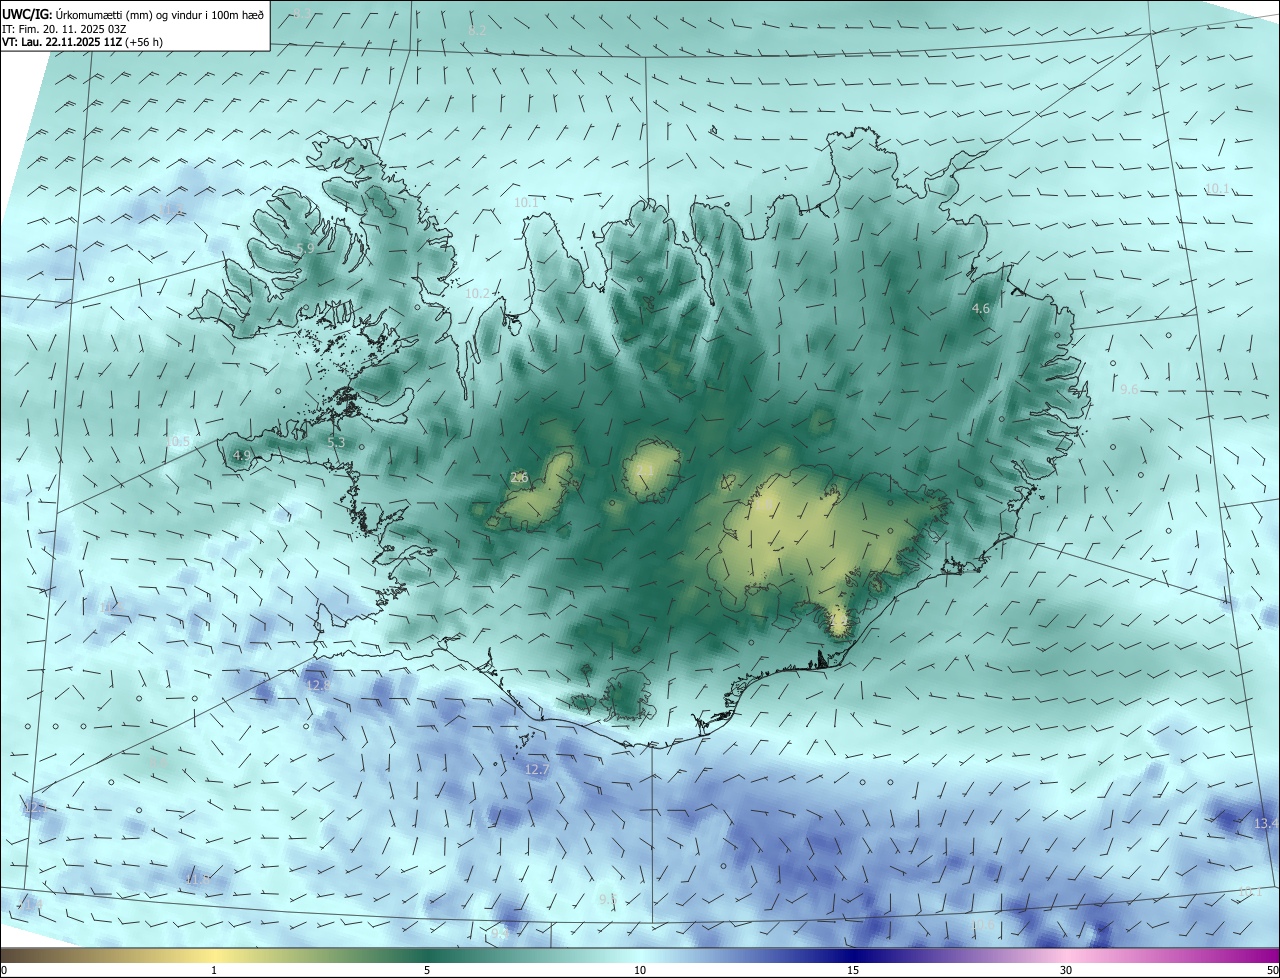This screenshot has width=1280, height=978.
Task: Click the colorbar tick label "1"
Action: pos(214,970)
